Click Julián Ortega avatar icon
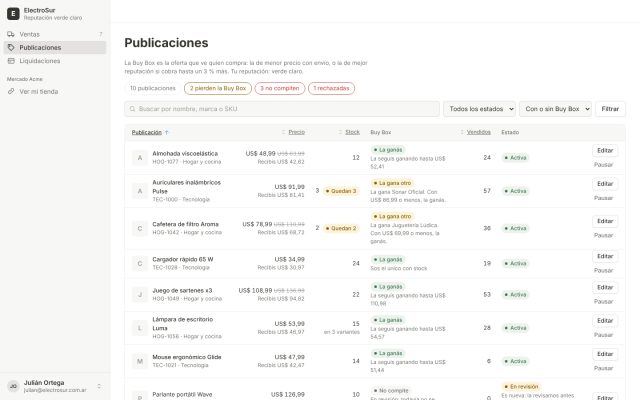Viewport: 640px width, 400px height. click(x=13, y=386)
